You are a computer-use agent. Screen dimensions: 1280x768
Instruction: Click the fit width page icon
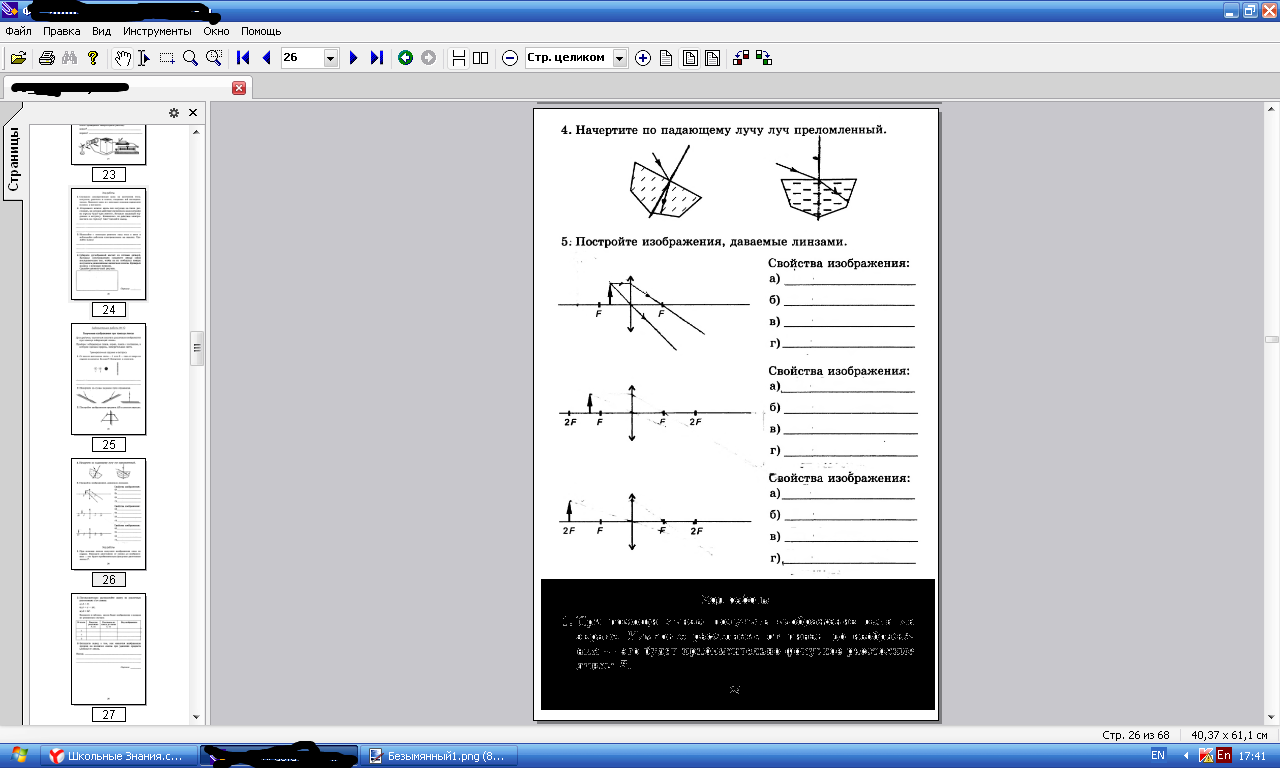(x=713, y=58)
